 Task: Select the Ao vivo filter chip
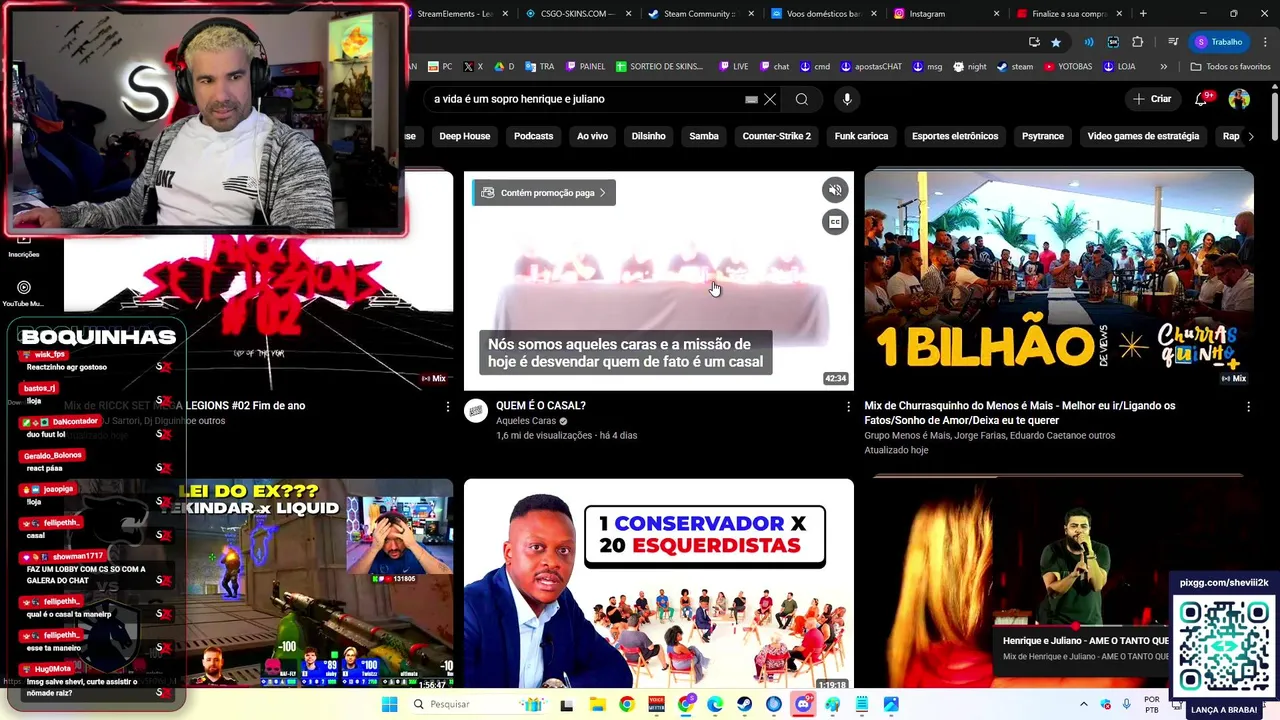[592, 136]
